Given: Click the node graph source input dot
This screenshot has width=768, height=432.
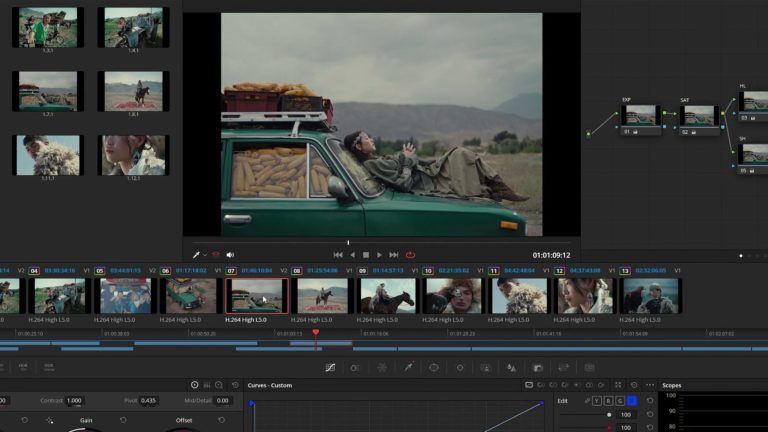Looking at the screenshot, I should tap(589, 134).
